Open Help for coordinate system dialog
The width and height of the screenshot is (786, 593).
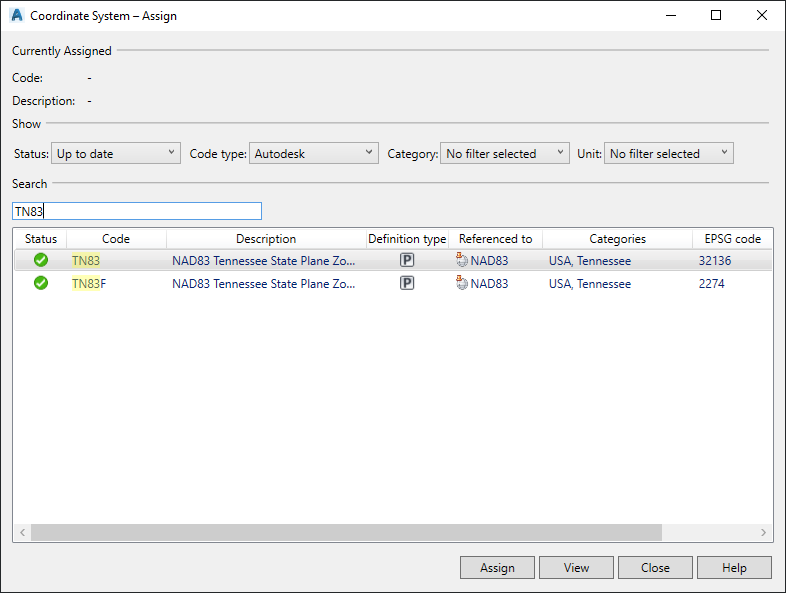734,567
